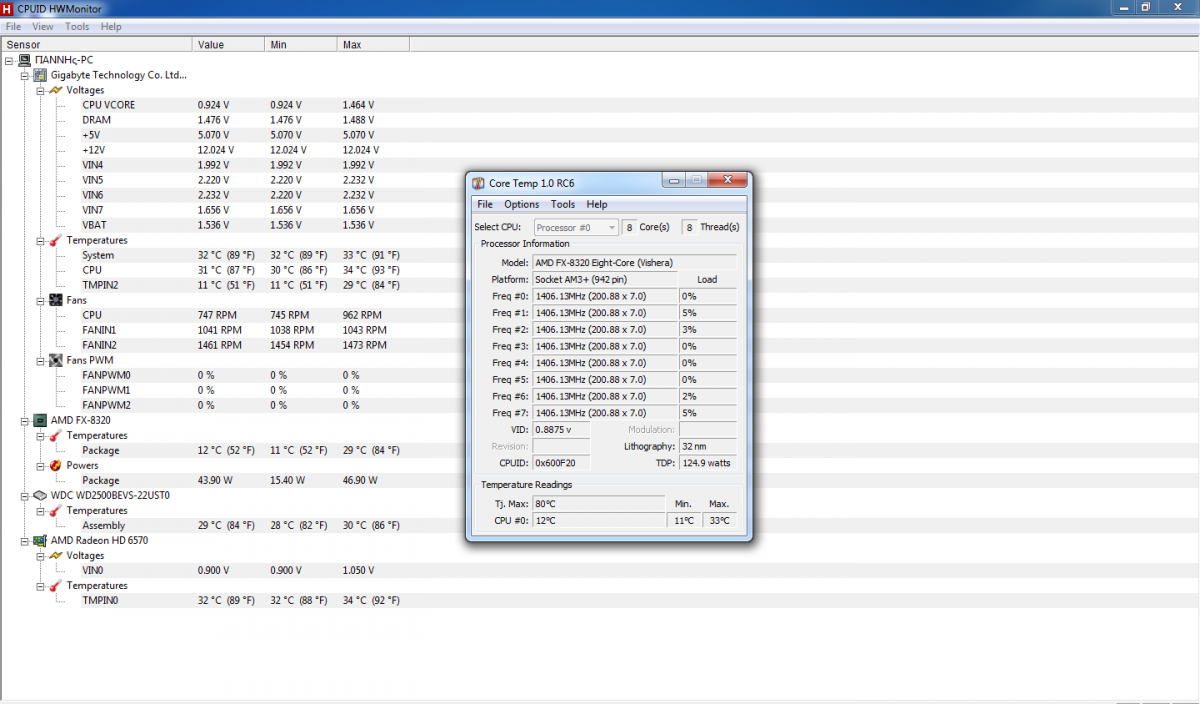Open HWMonitor File menu
1200x704 pixels.
[x=14, y=27]
